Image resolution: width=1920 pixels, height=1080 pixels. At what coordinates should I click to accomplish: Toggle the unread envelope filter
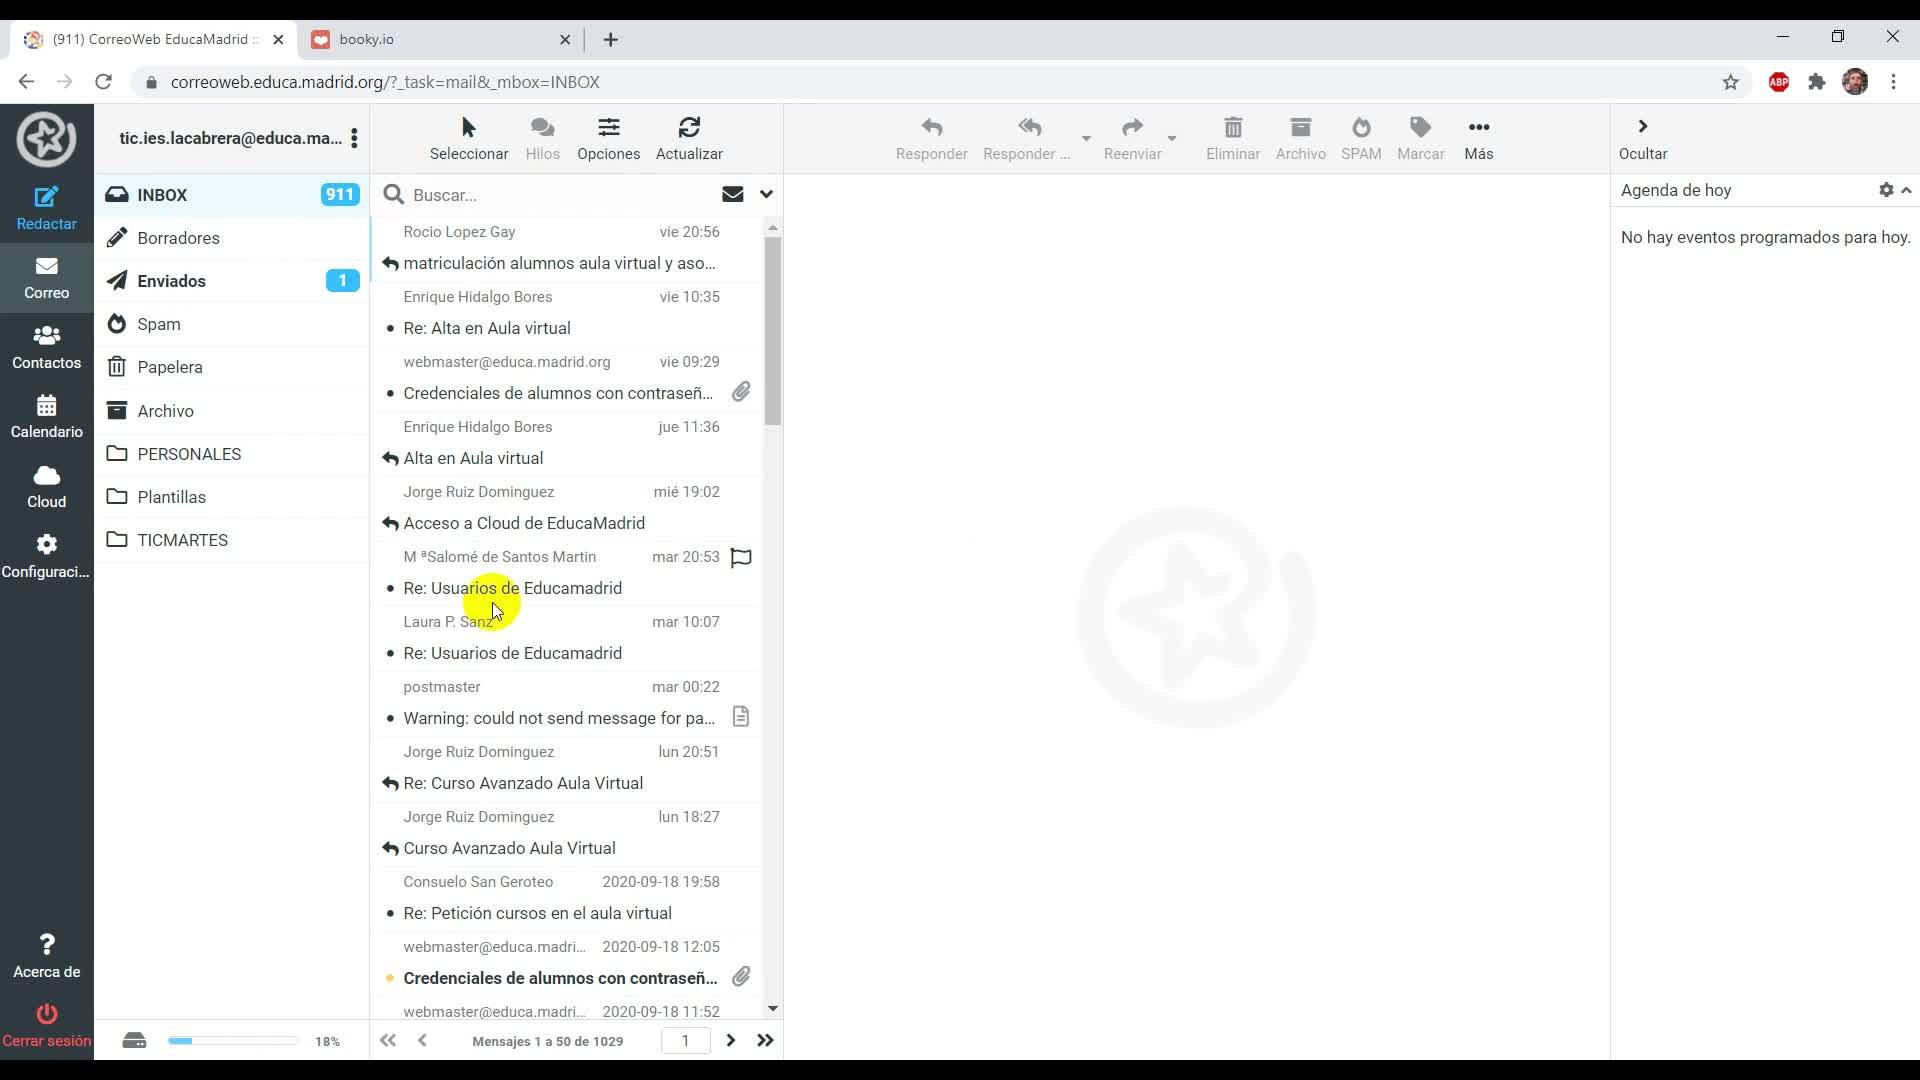732,194
